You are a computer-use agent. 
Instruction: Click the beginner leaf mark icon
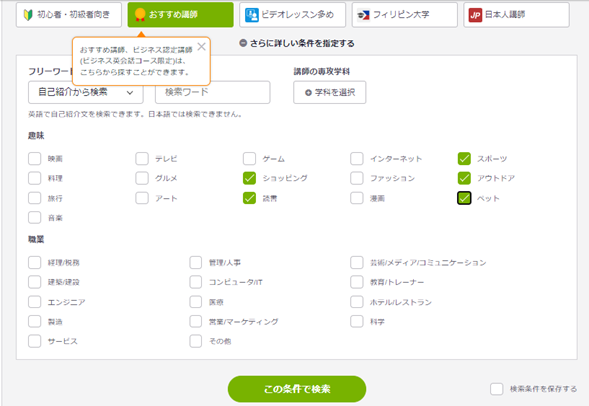(x=28, y=15)
